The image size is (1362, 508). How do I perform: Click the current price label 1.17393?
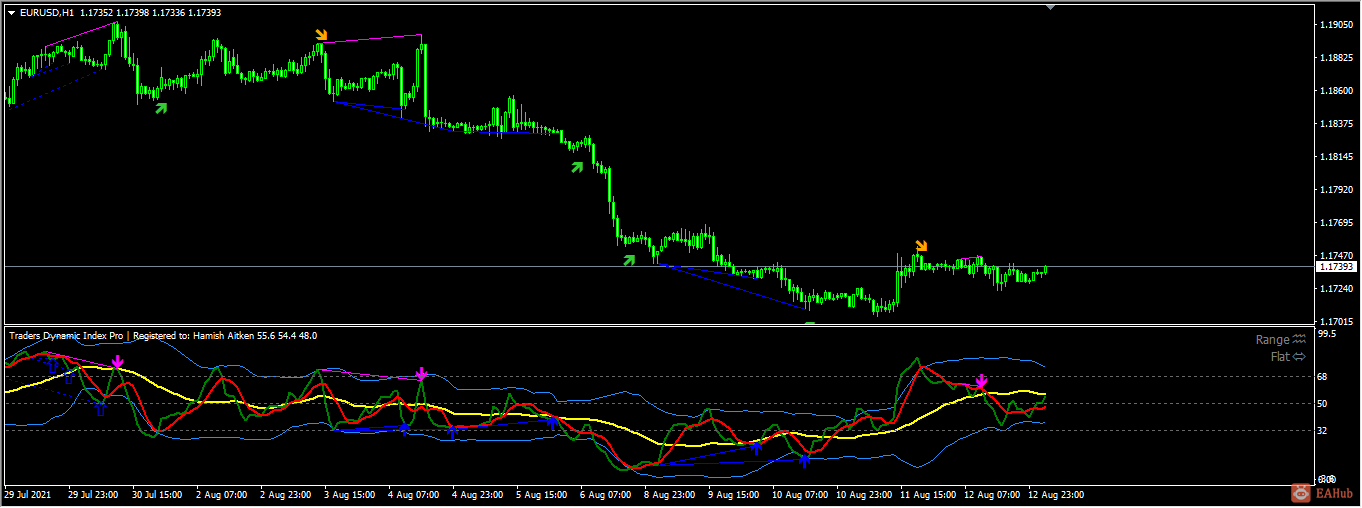pos(1336,267)
